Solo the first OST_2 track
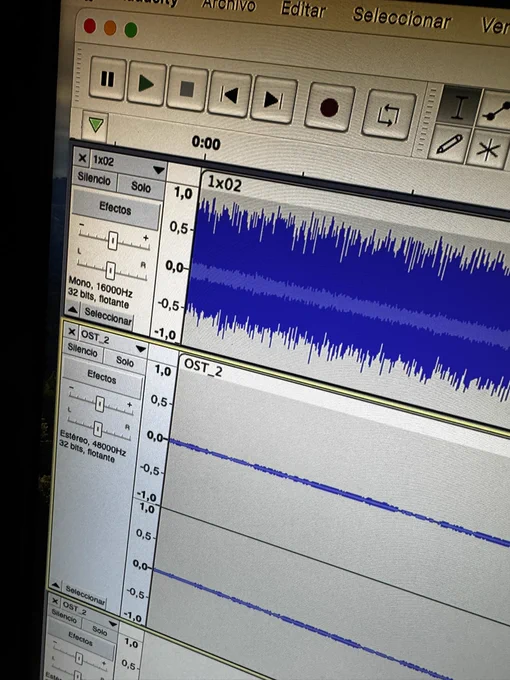The height and width of the screenshot is (680, 510). click(124, 360)
